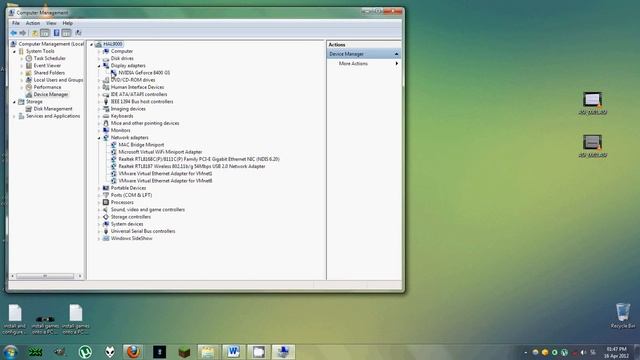This screenshot has width=640, height=360.
Task: Toggle Show/Hide Action Pane toolbar icon
Action: click(x=67, y=33)
